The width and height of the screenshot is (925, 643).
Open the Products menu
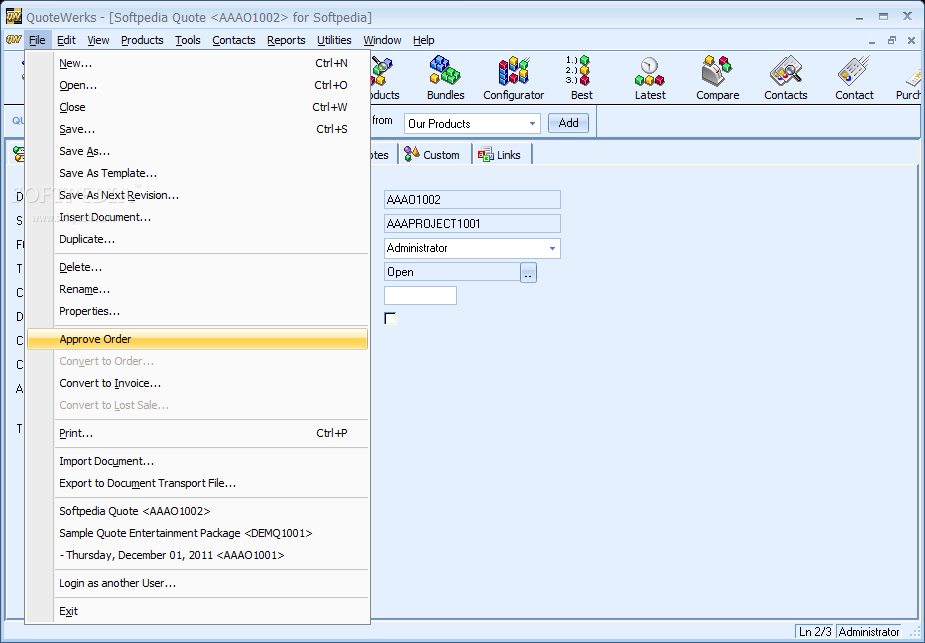click(142, 40)
